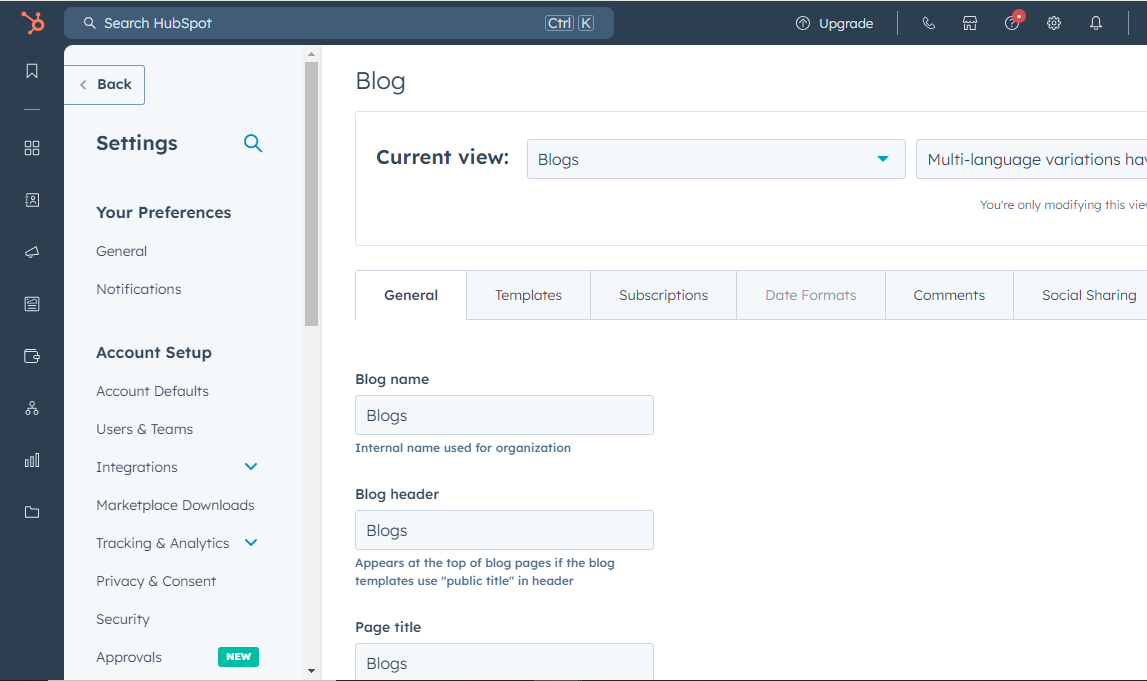Open the Marketing megaphone icon

pos(32,252)
